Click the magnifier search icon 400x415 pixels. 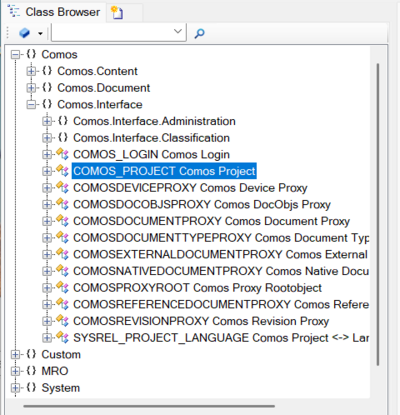(x=199, y=33)
